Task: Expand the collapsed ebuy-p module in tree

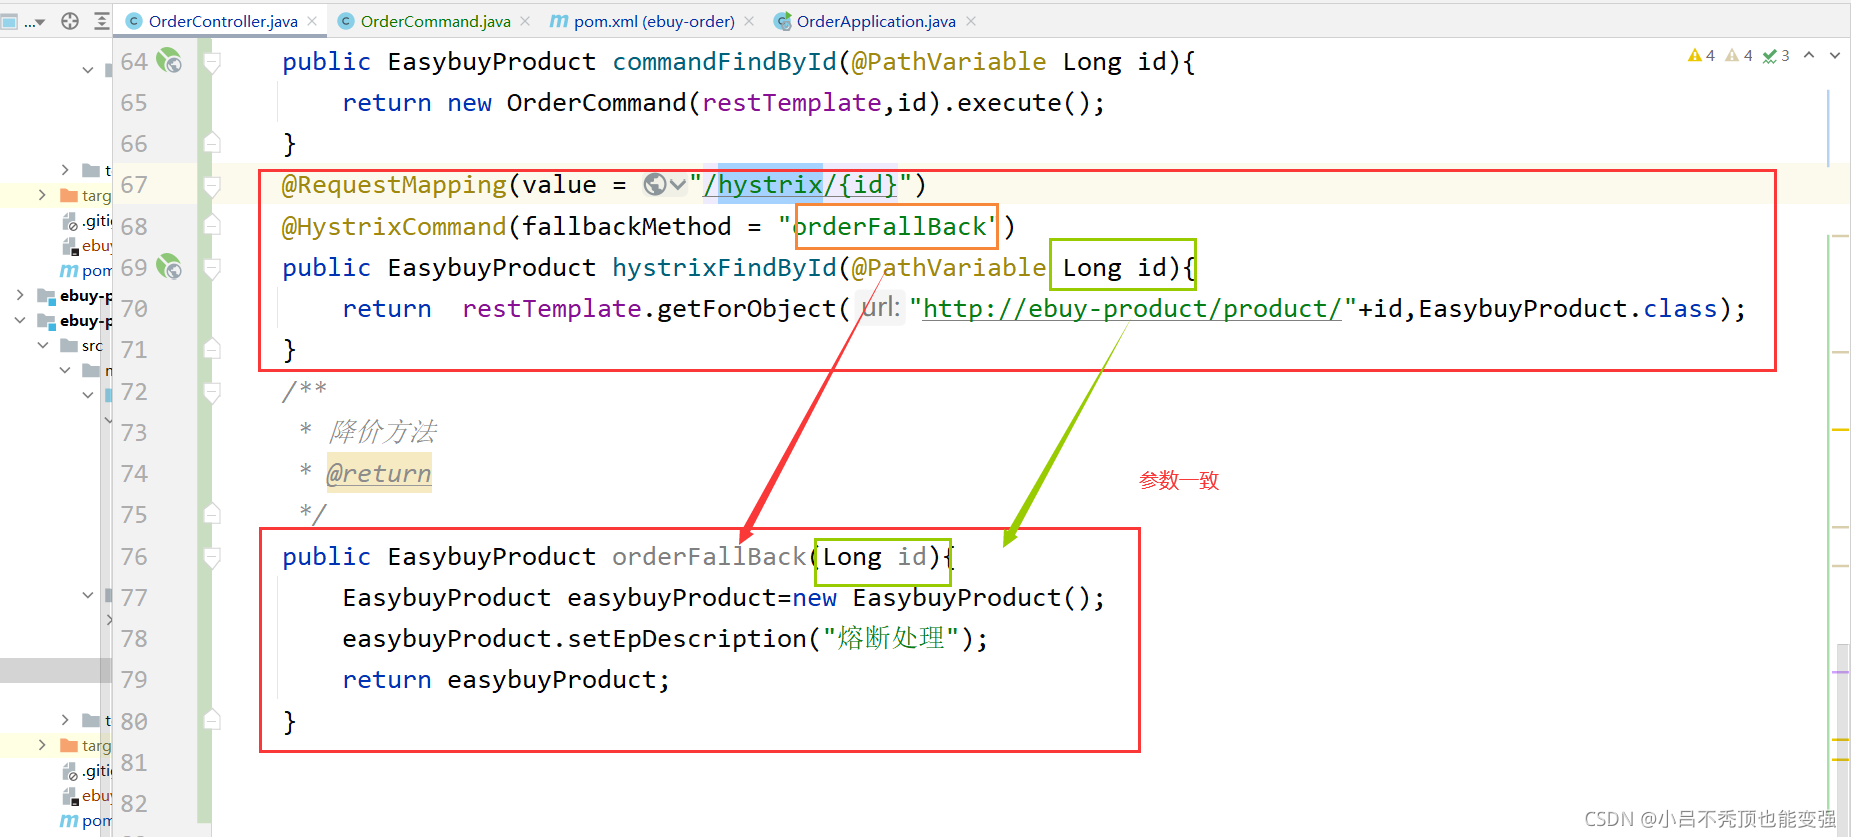Action: click(x=20, y=295)
